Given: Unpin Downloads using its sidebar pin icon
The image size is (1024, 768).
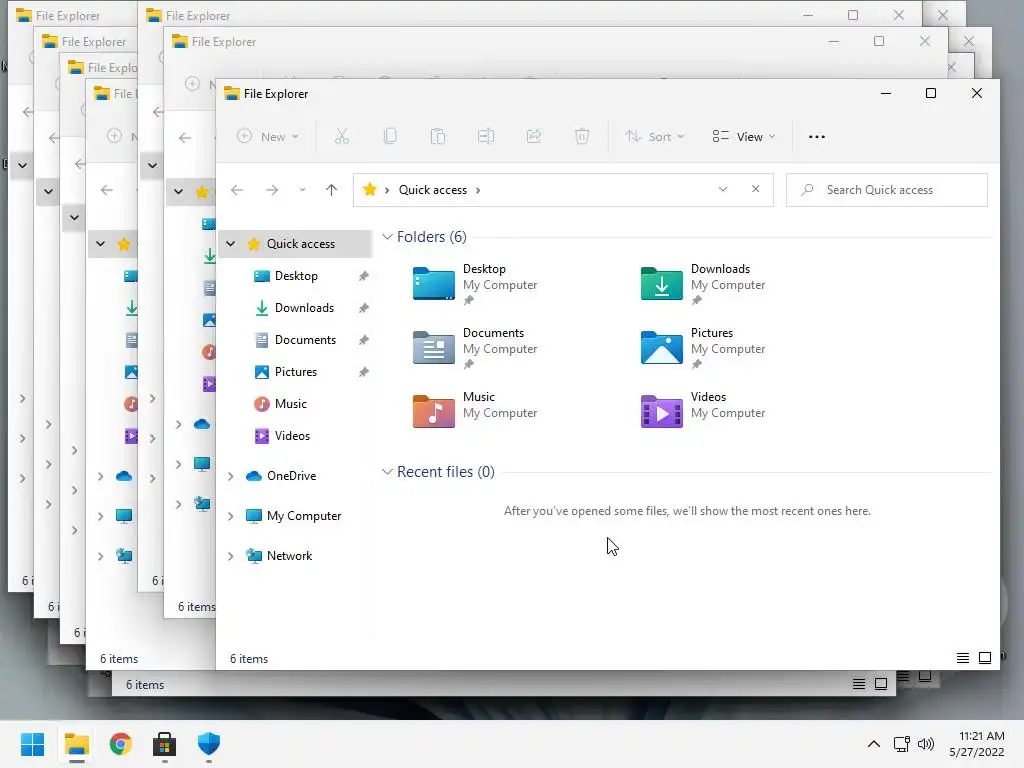Looking at the screenshot, I should pyautogui.click(x=364, y=308).
